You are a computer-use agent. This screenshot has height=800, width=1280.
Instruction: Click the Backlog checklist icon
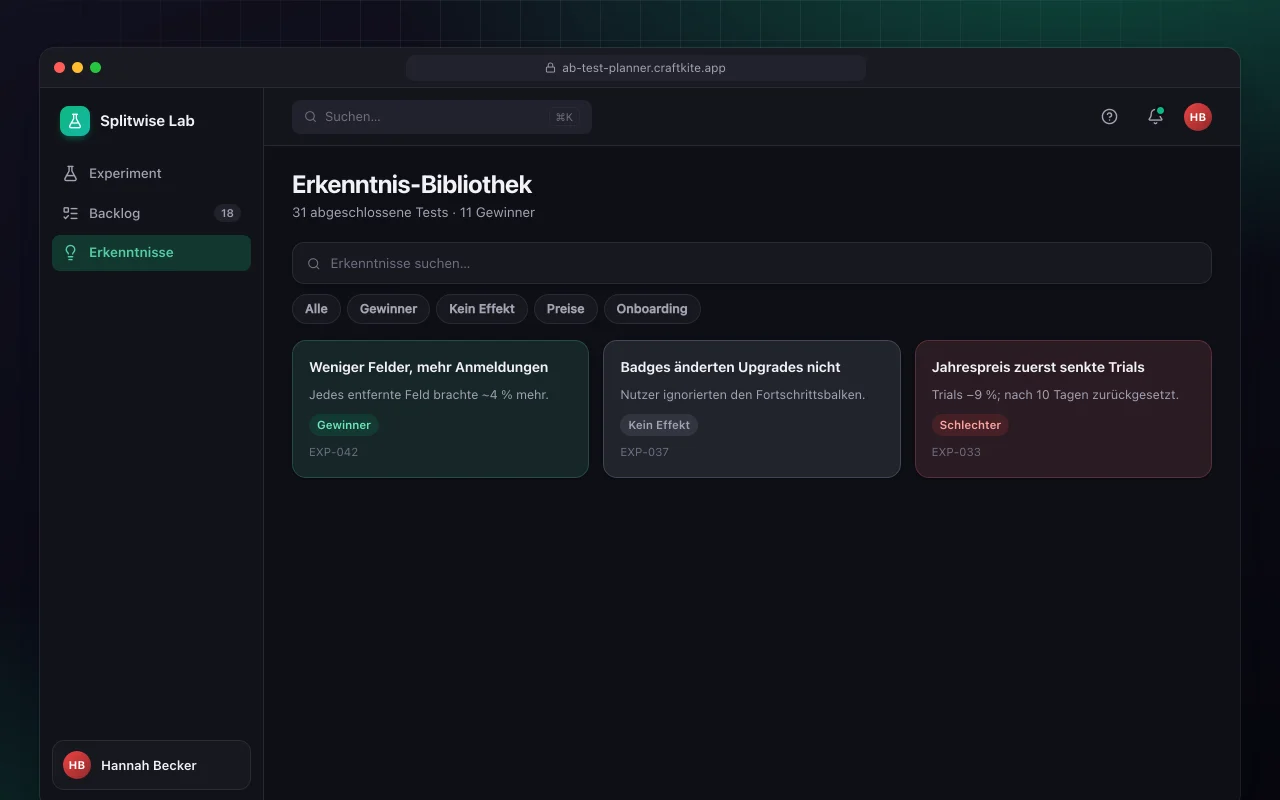70,213
